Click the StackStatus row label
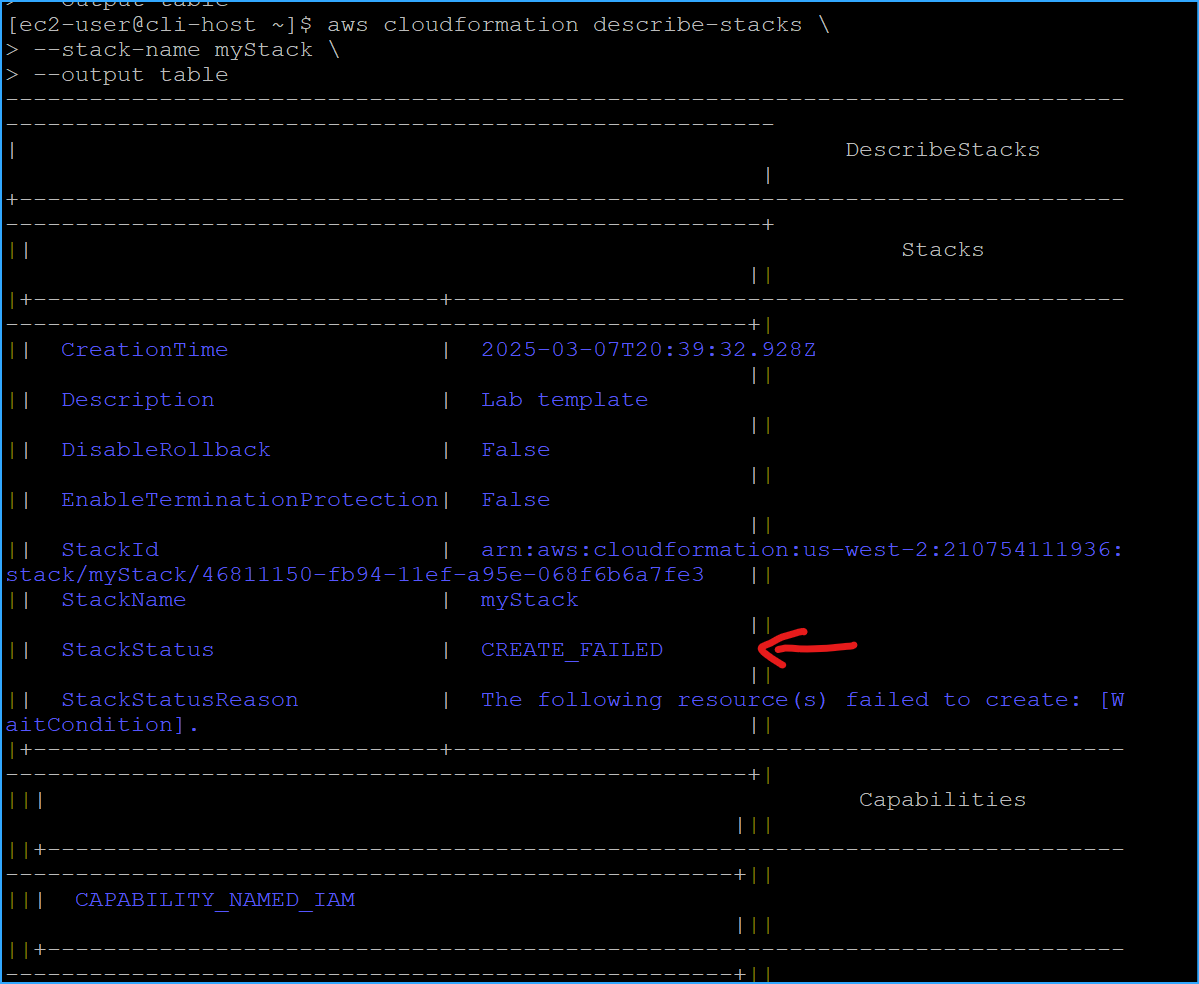The width and height of the screenshot is (1199, 984). (137, 649)
